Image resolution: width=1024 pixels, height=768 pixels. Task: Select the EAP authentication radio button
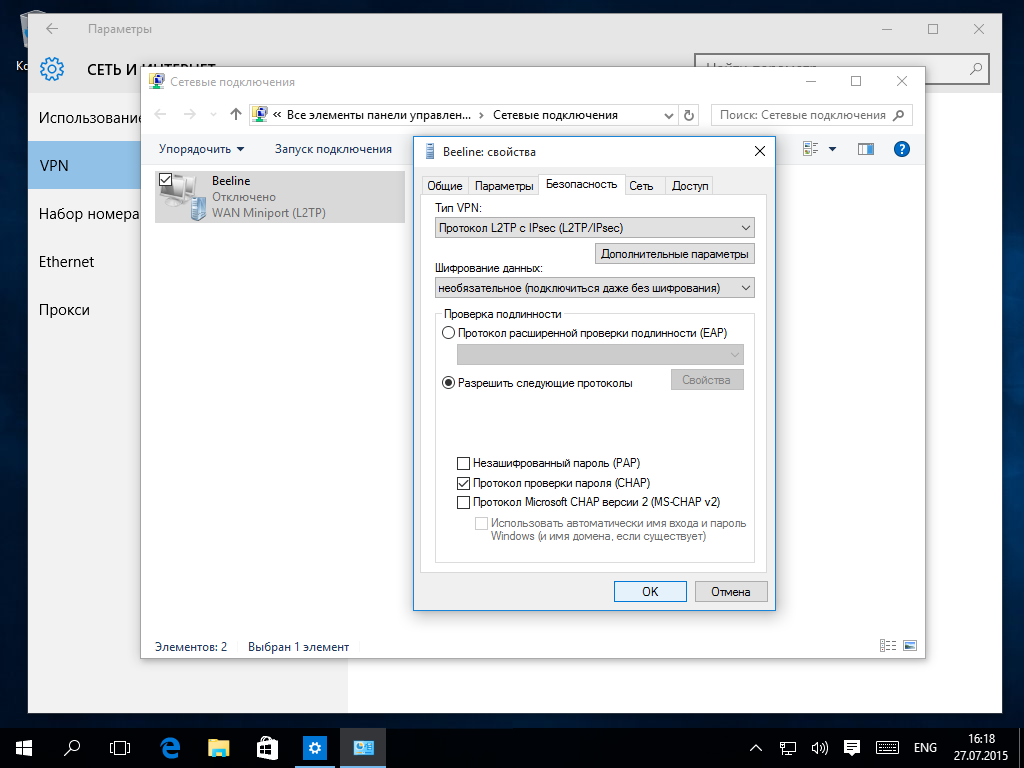click(448, 333)
